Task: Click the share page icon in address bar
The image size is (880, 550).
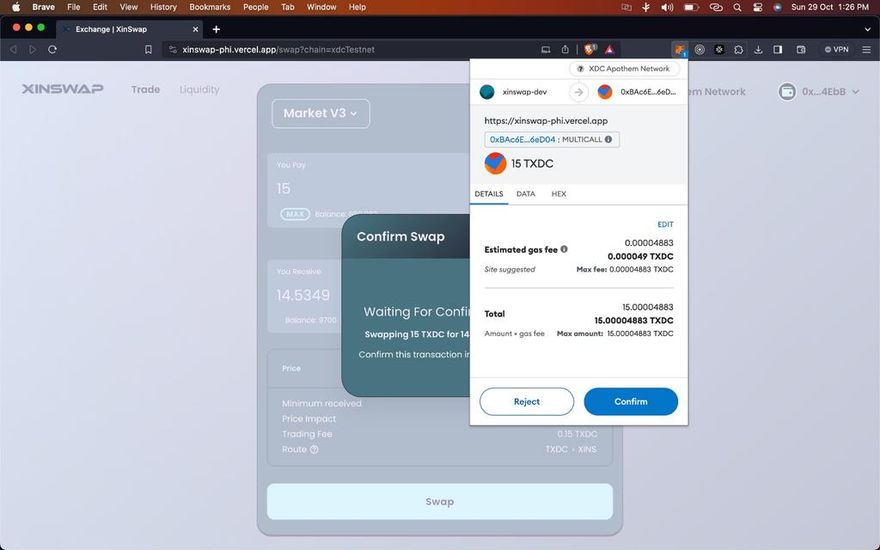Action: [565, 49]
